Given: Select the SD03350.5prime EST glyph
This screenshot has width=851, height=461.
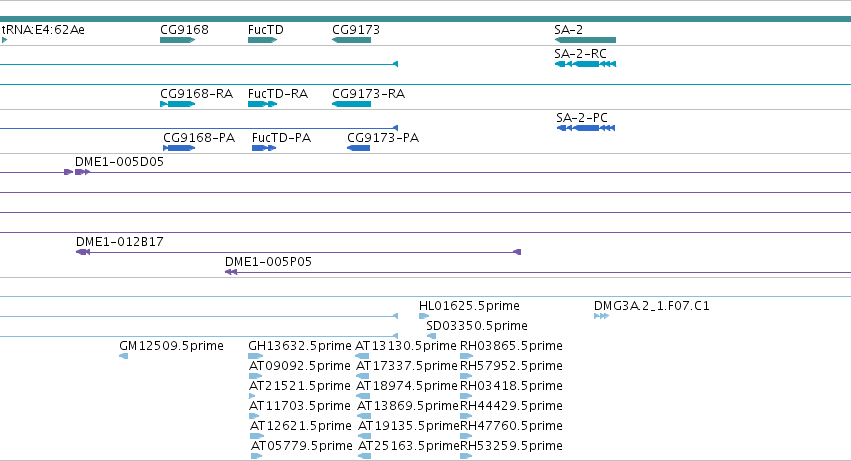Looking at the screenshot, I should tap(431, 336).
